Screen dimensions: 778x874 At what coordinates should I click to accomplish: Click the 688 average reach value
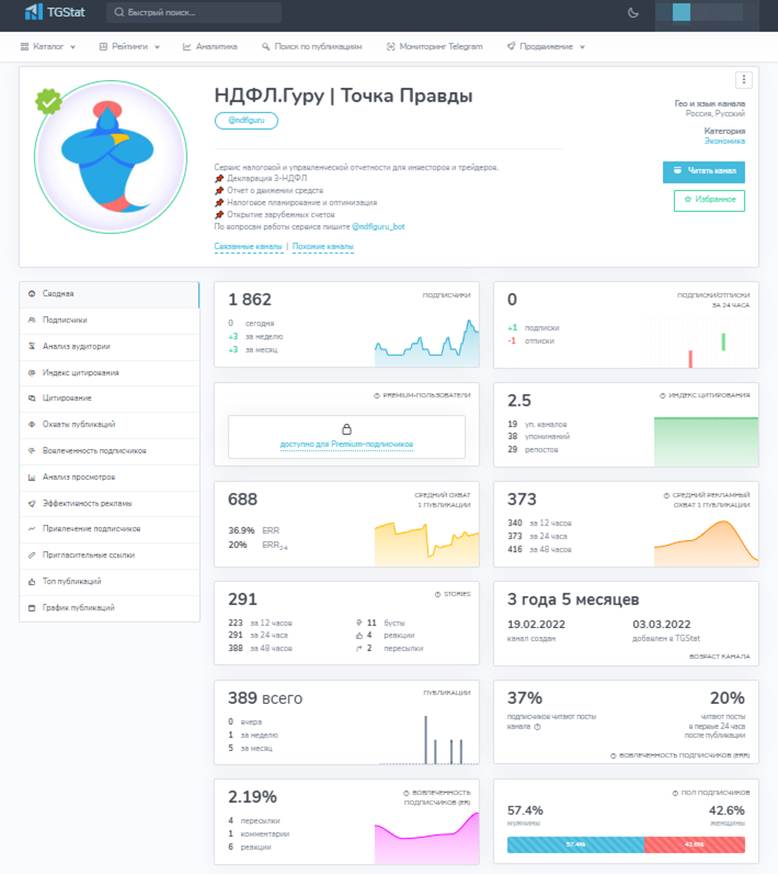tap(242, 499)
